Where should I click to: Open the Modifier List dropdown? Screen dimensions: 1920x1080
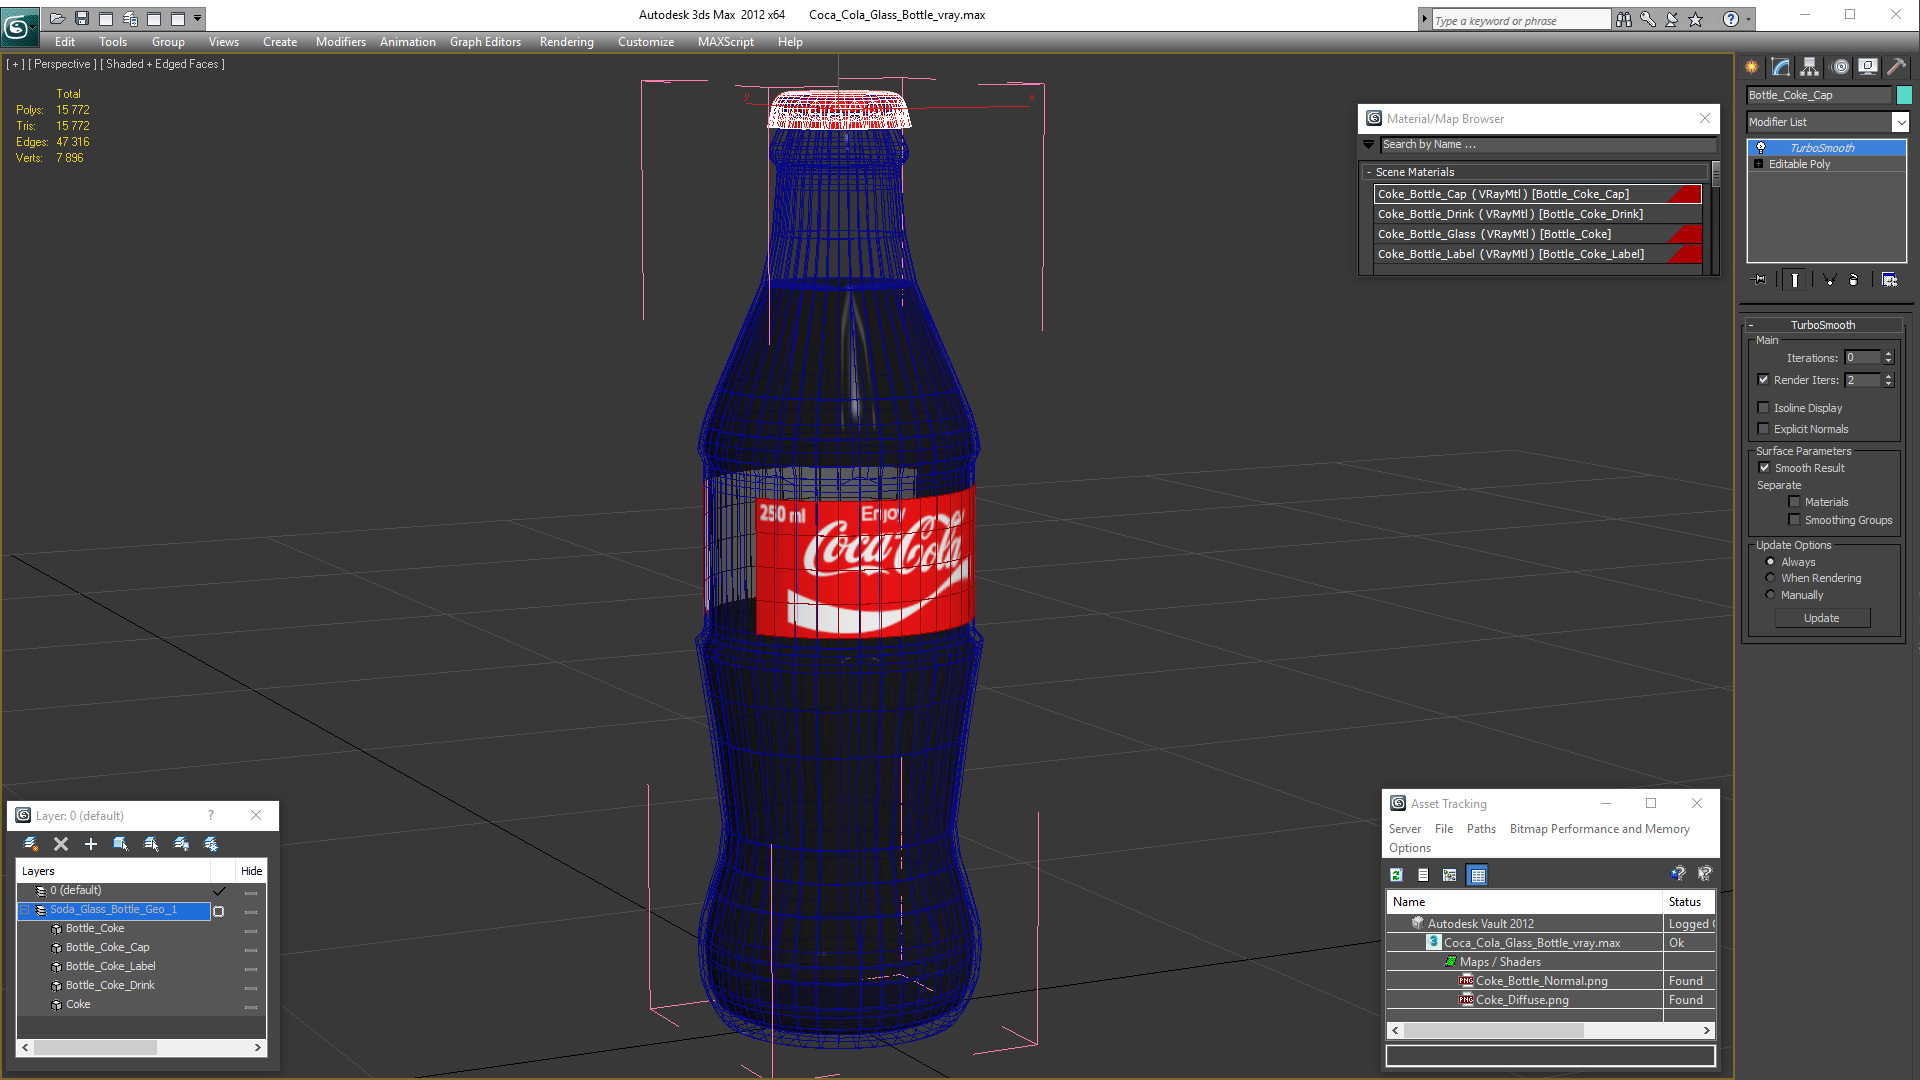point(1900,122)
